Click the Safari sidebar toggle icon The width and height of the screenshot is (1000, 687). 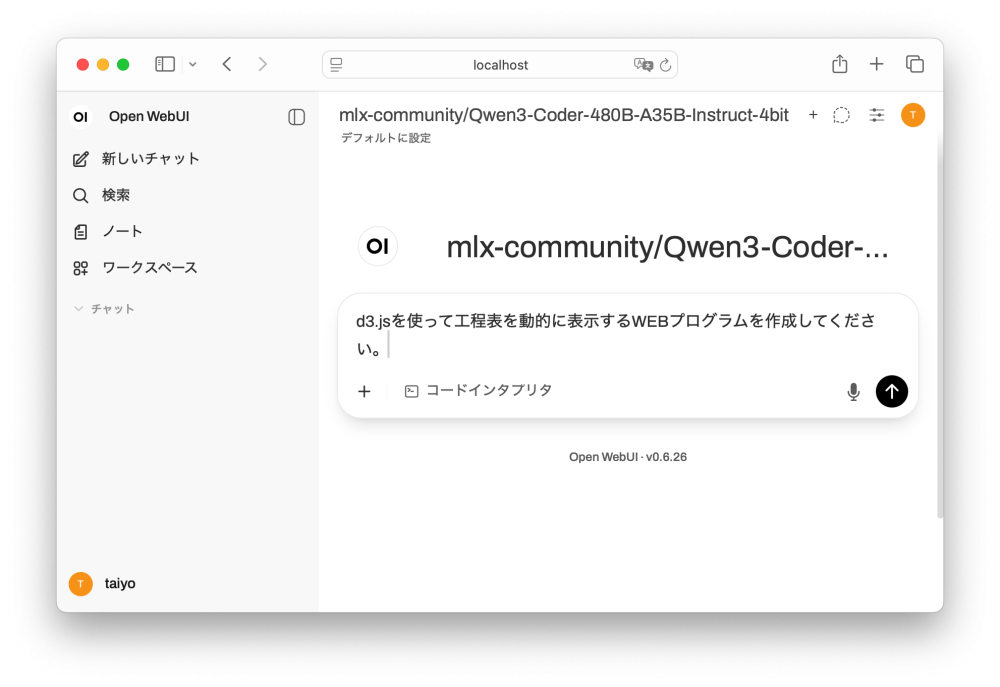(165, 64)
